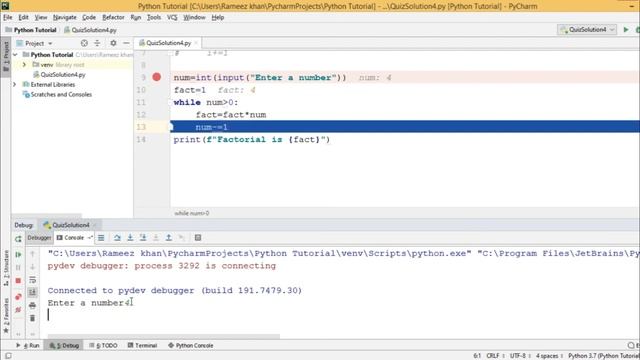Open the Edit menu
Viewport: 640px width, 360px height.
coord(24,17)
